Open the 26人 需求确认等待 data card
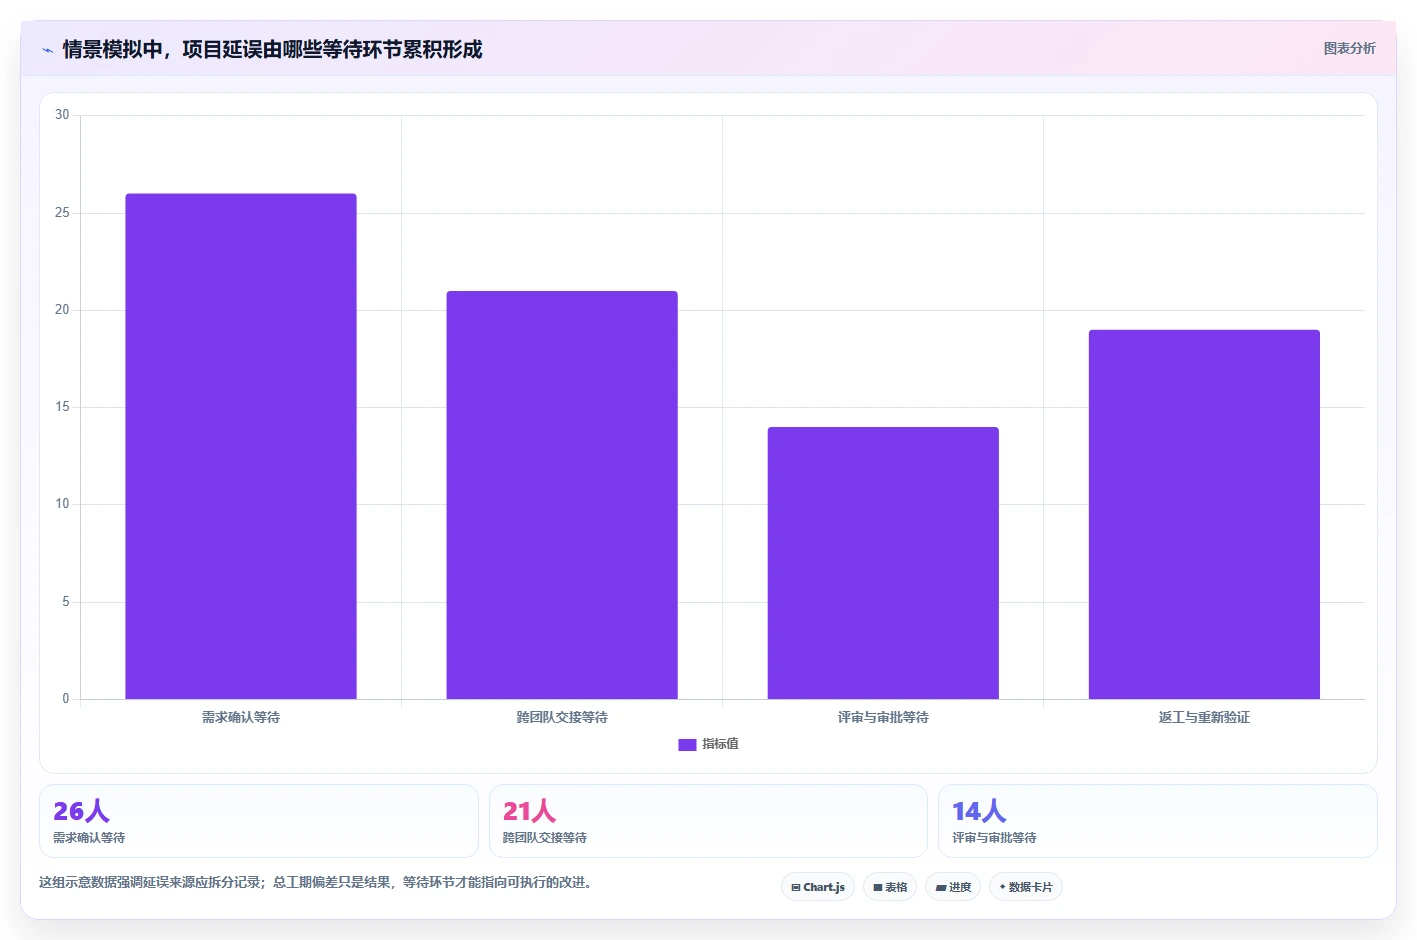Screen dimensions: 1417x940 (x=259, y=821)
